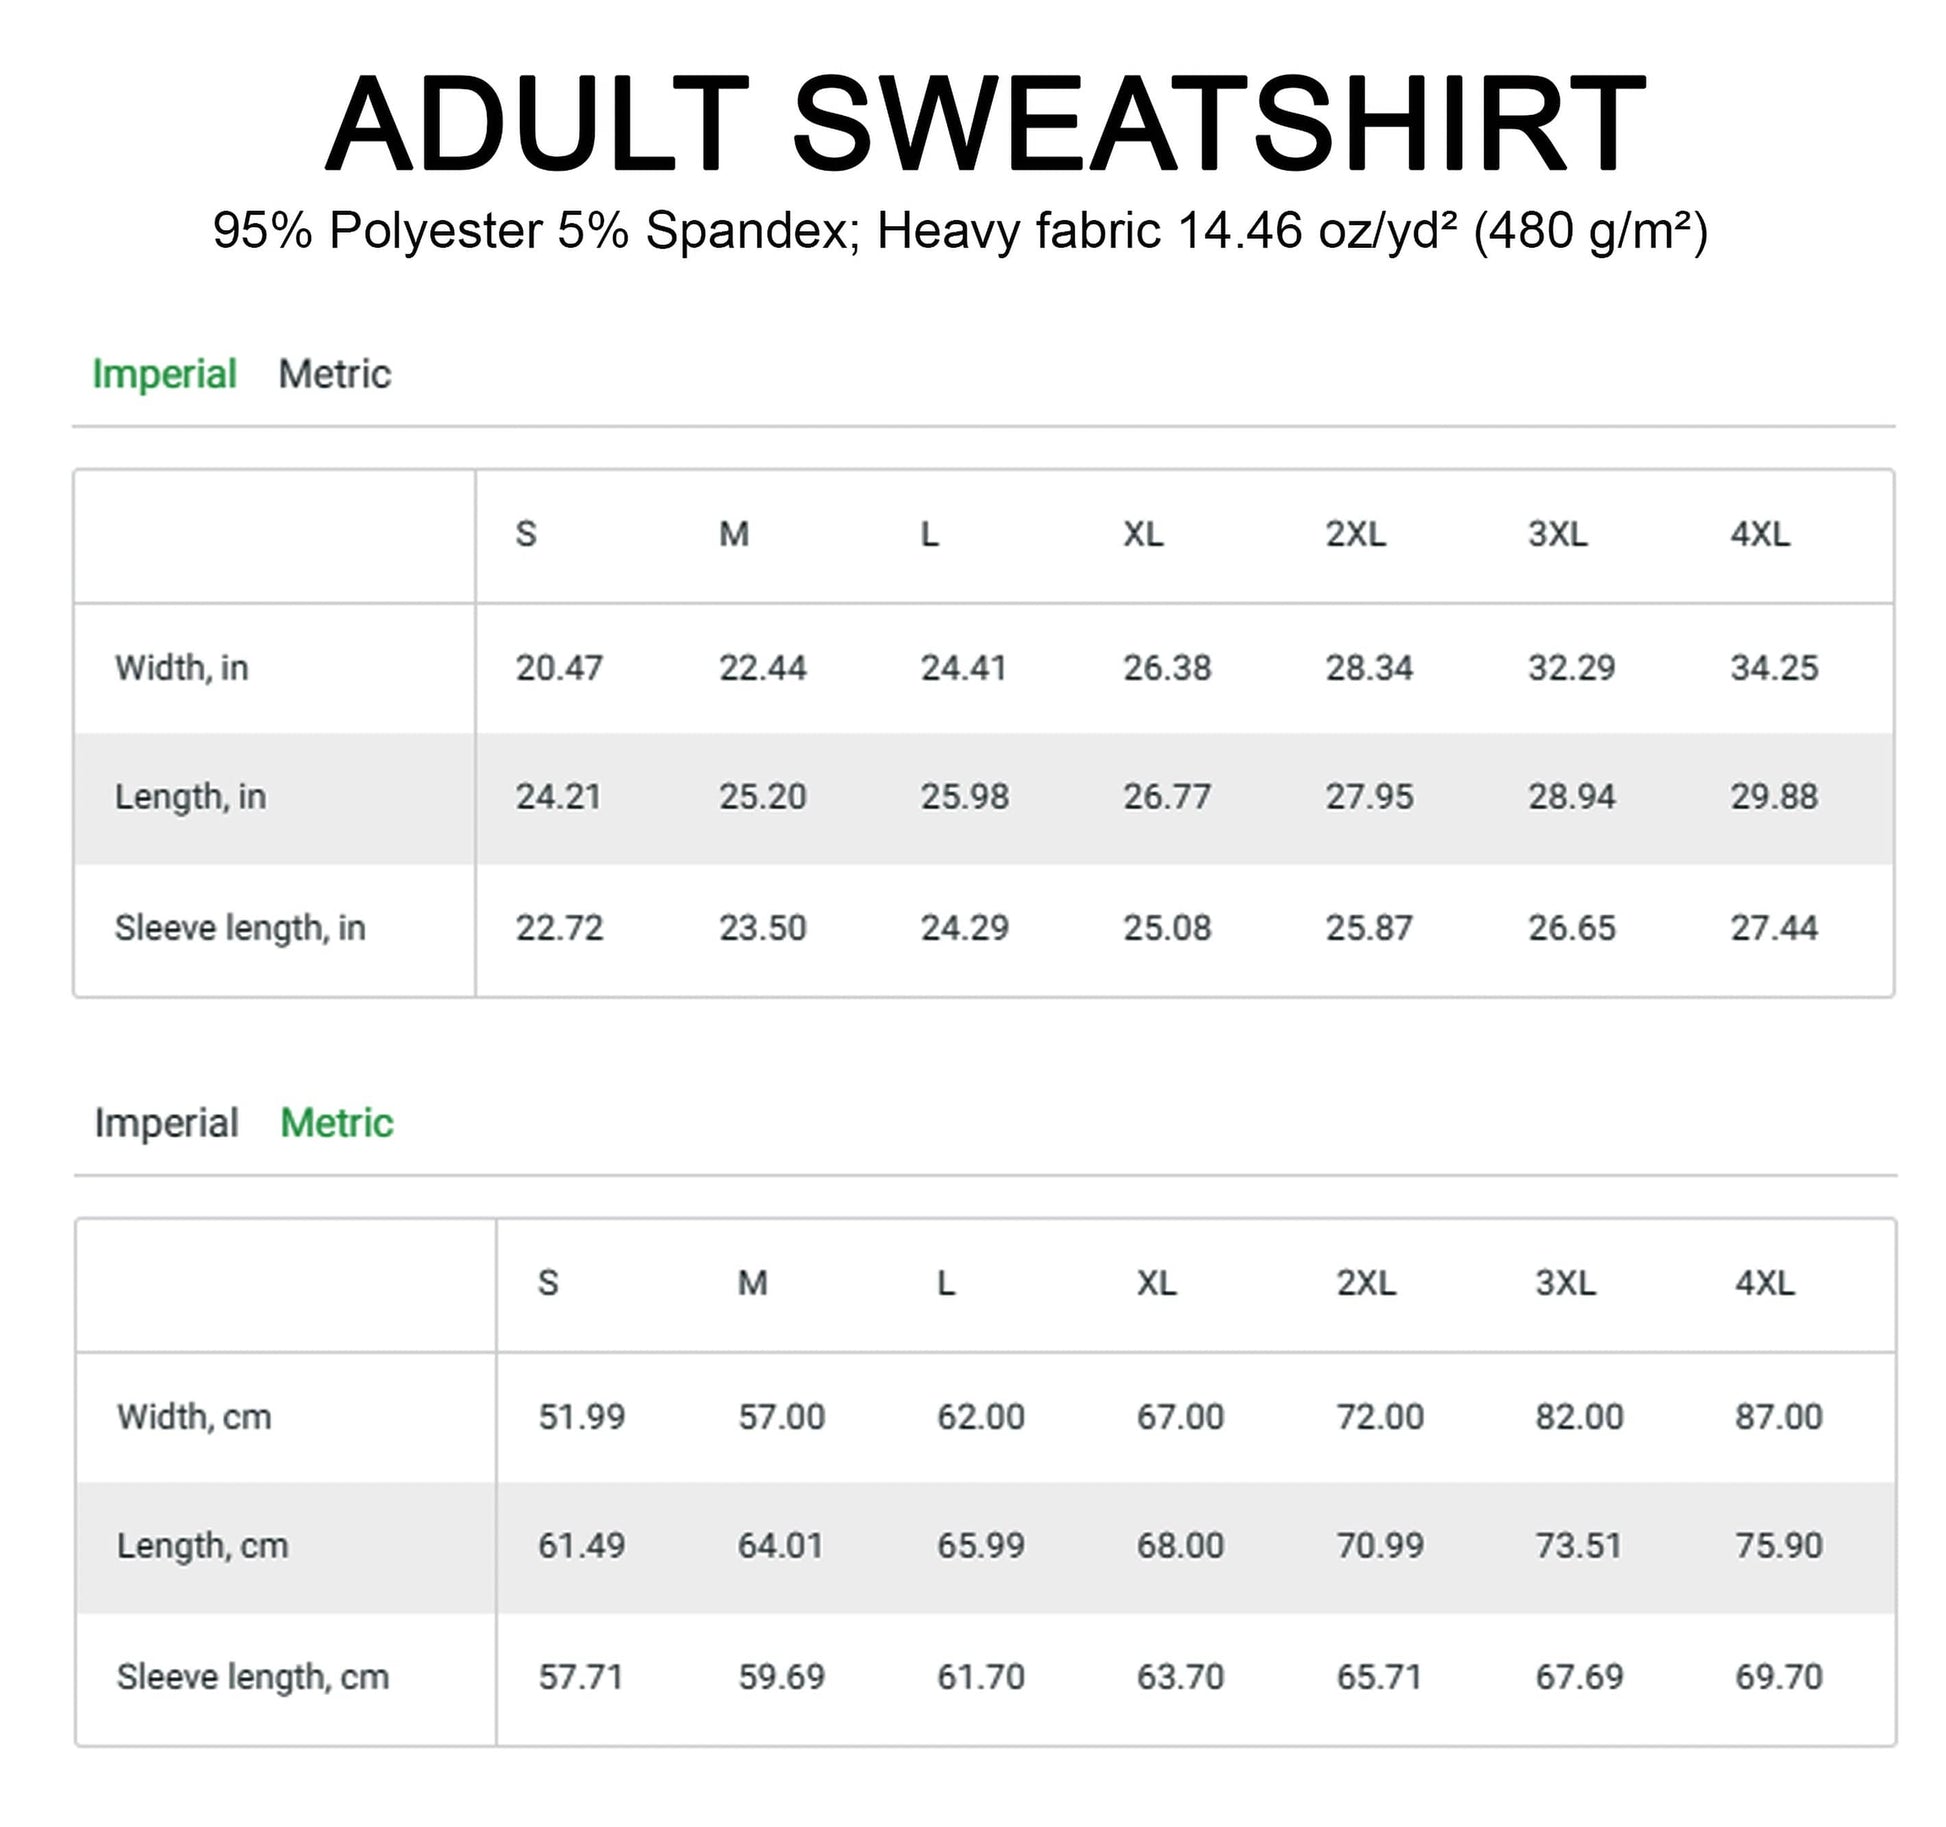Screen dimensions: 1946x1827
Task: Click the "Length, cm" row label
Action: tap(202, 1546)
